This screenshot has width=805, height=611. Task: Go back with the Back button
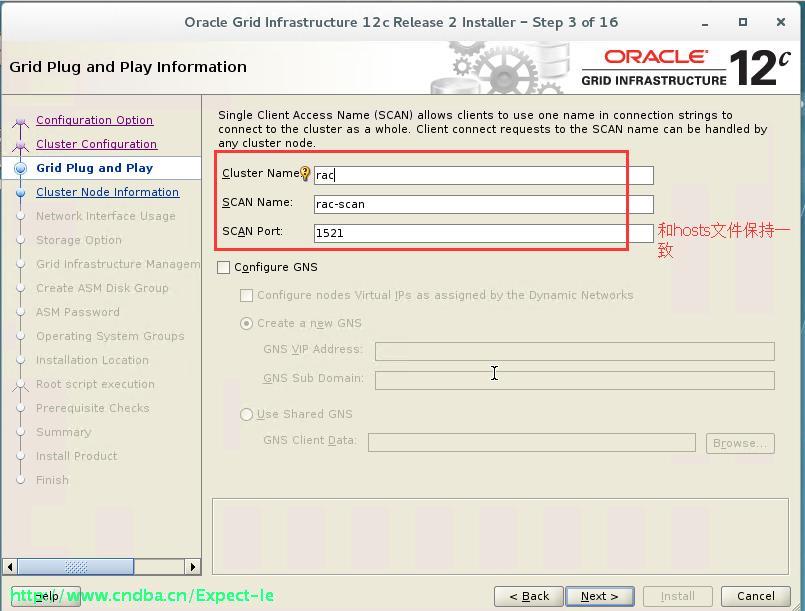pyautogui.click(x=529, y=596)
